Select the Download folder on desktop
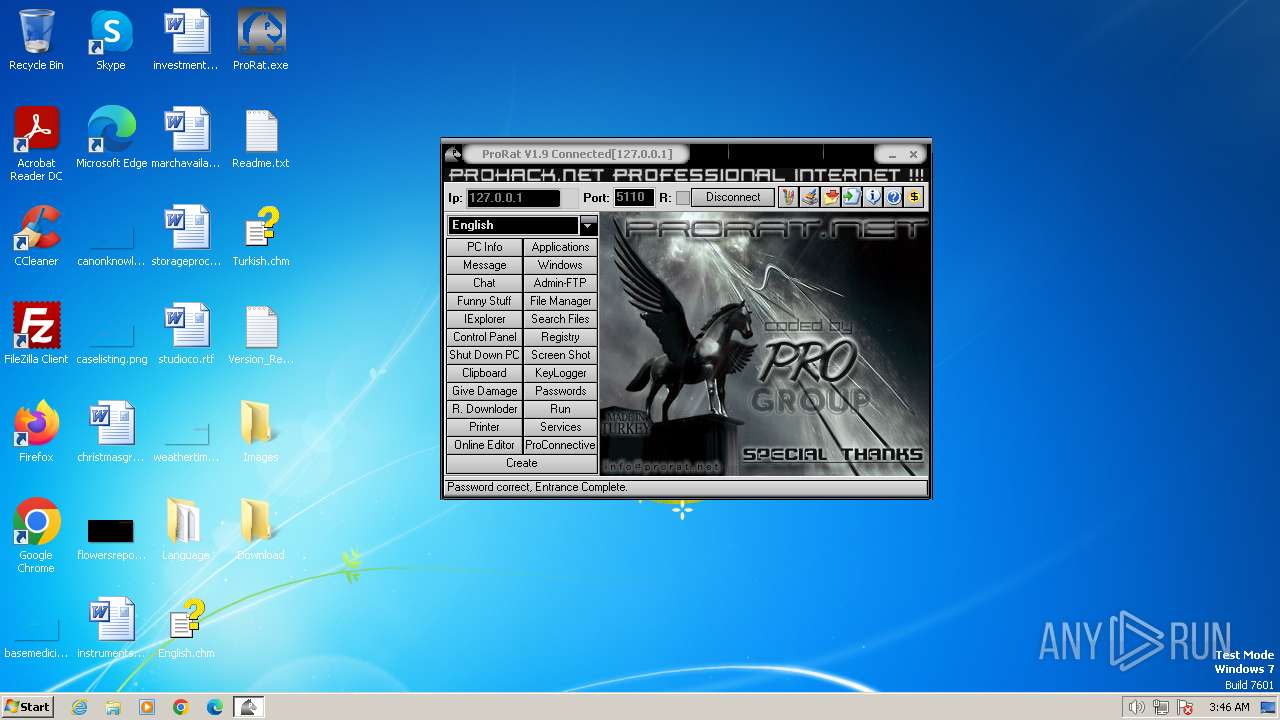 (x=261, y=531)
